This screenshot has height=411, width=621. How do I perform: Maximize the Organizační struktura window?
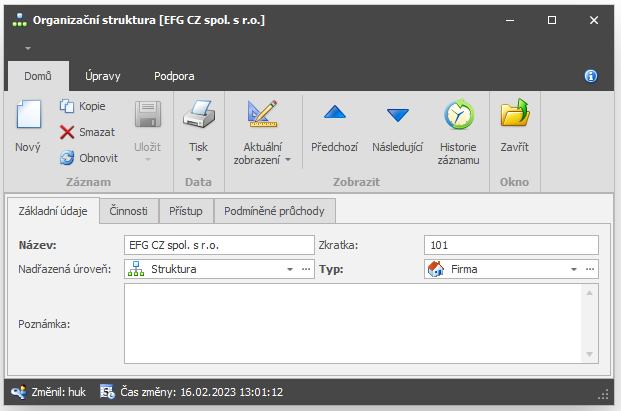pyautogui.click(x=552, y=20)
